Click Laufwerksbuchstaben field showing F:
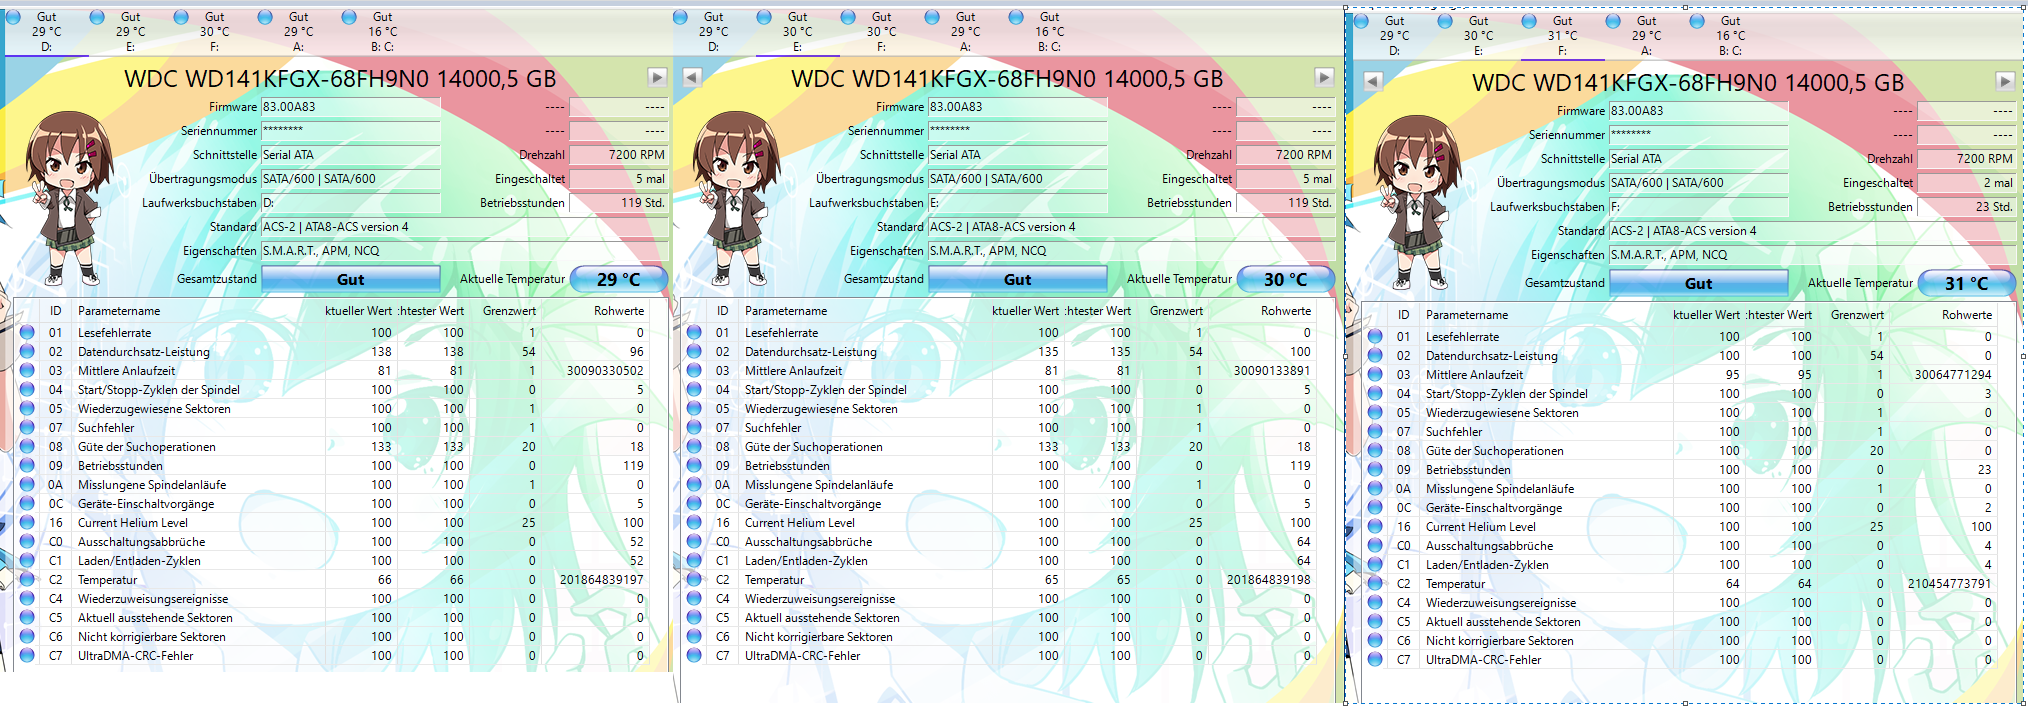This screenshot has height=712, width=2028. pyautogui.click(x=1699, y=207)
